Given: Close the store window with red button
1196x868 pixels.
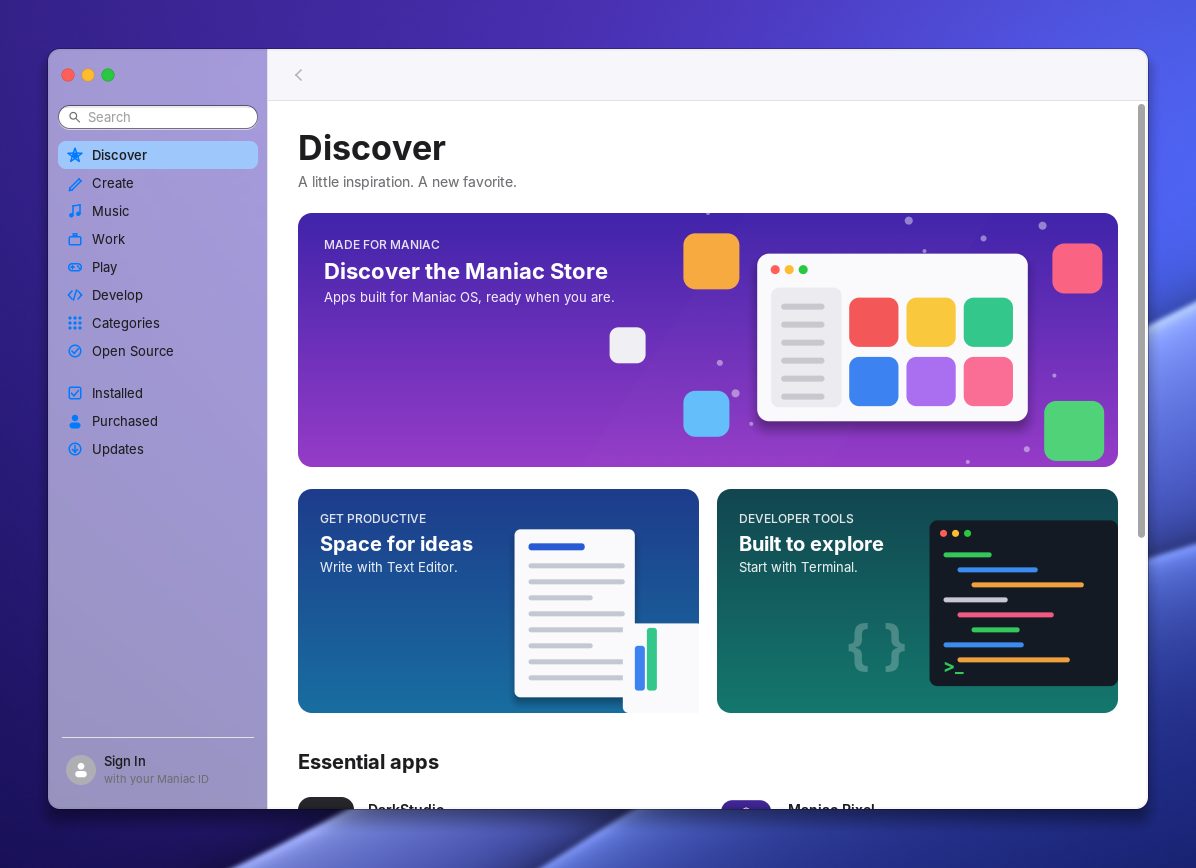Looking at the screenshot, I should [68, 75].
